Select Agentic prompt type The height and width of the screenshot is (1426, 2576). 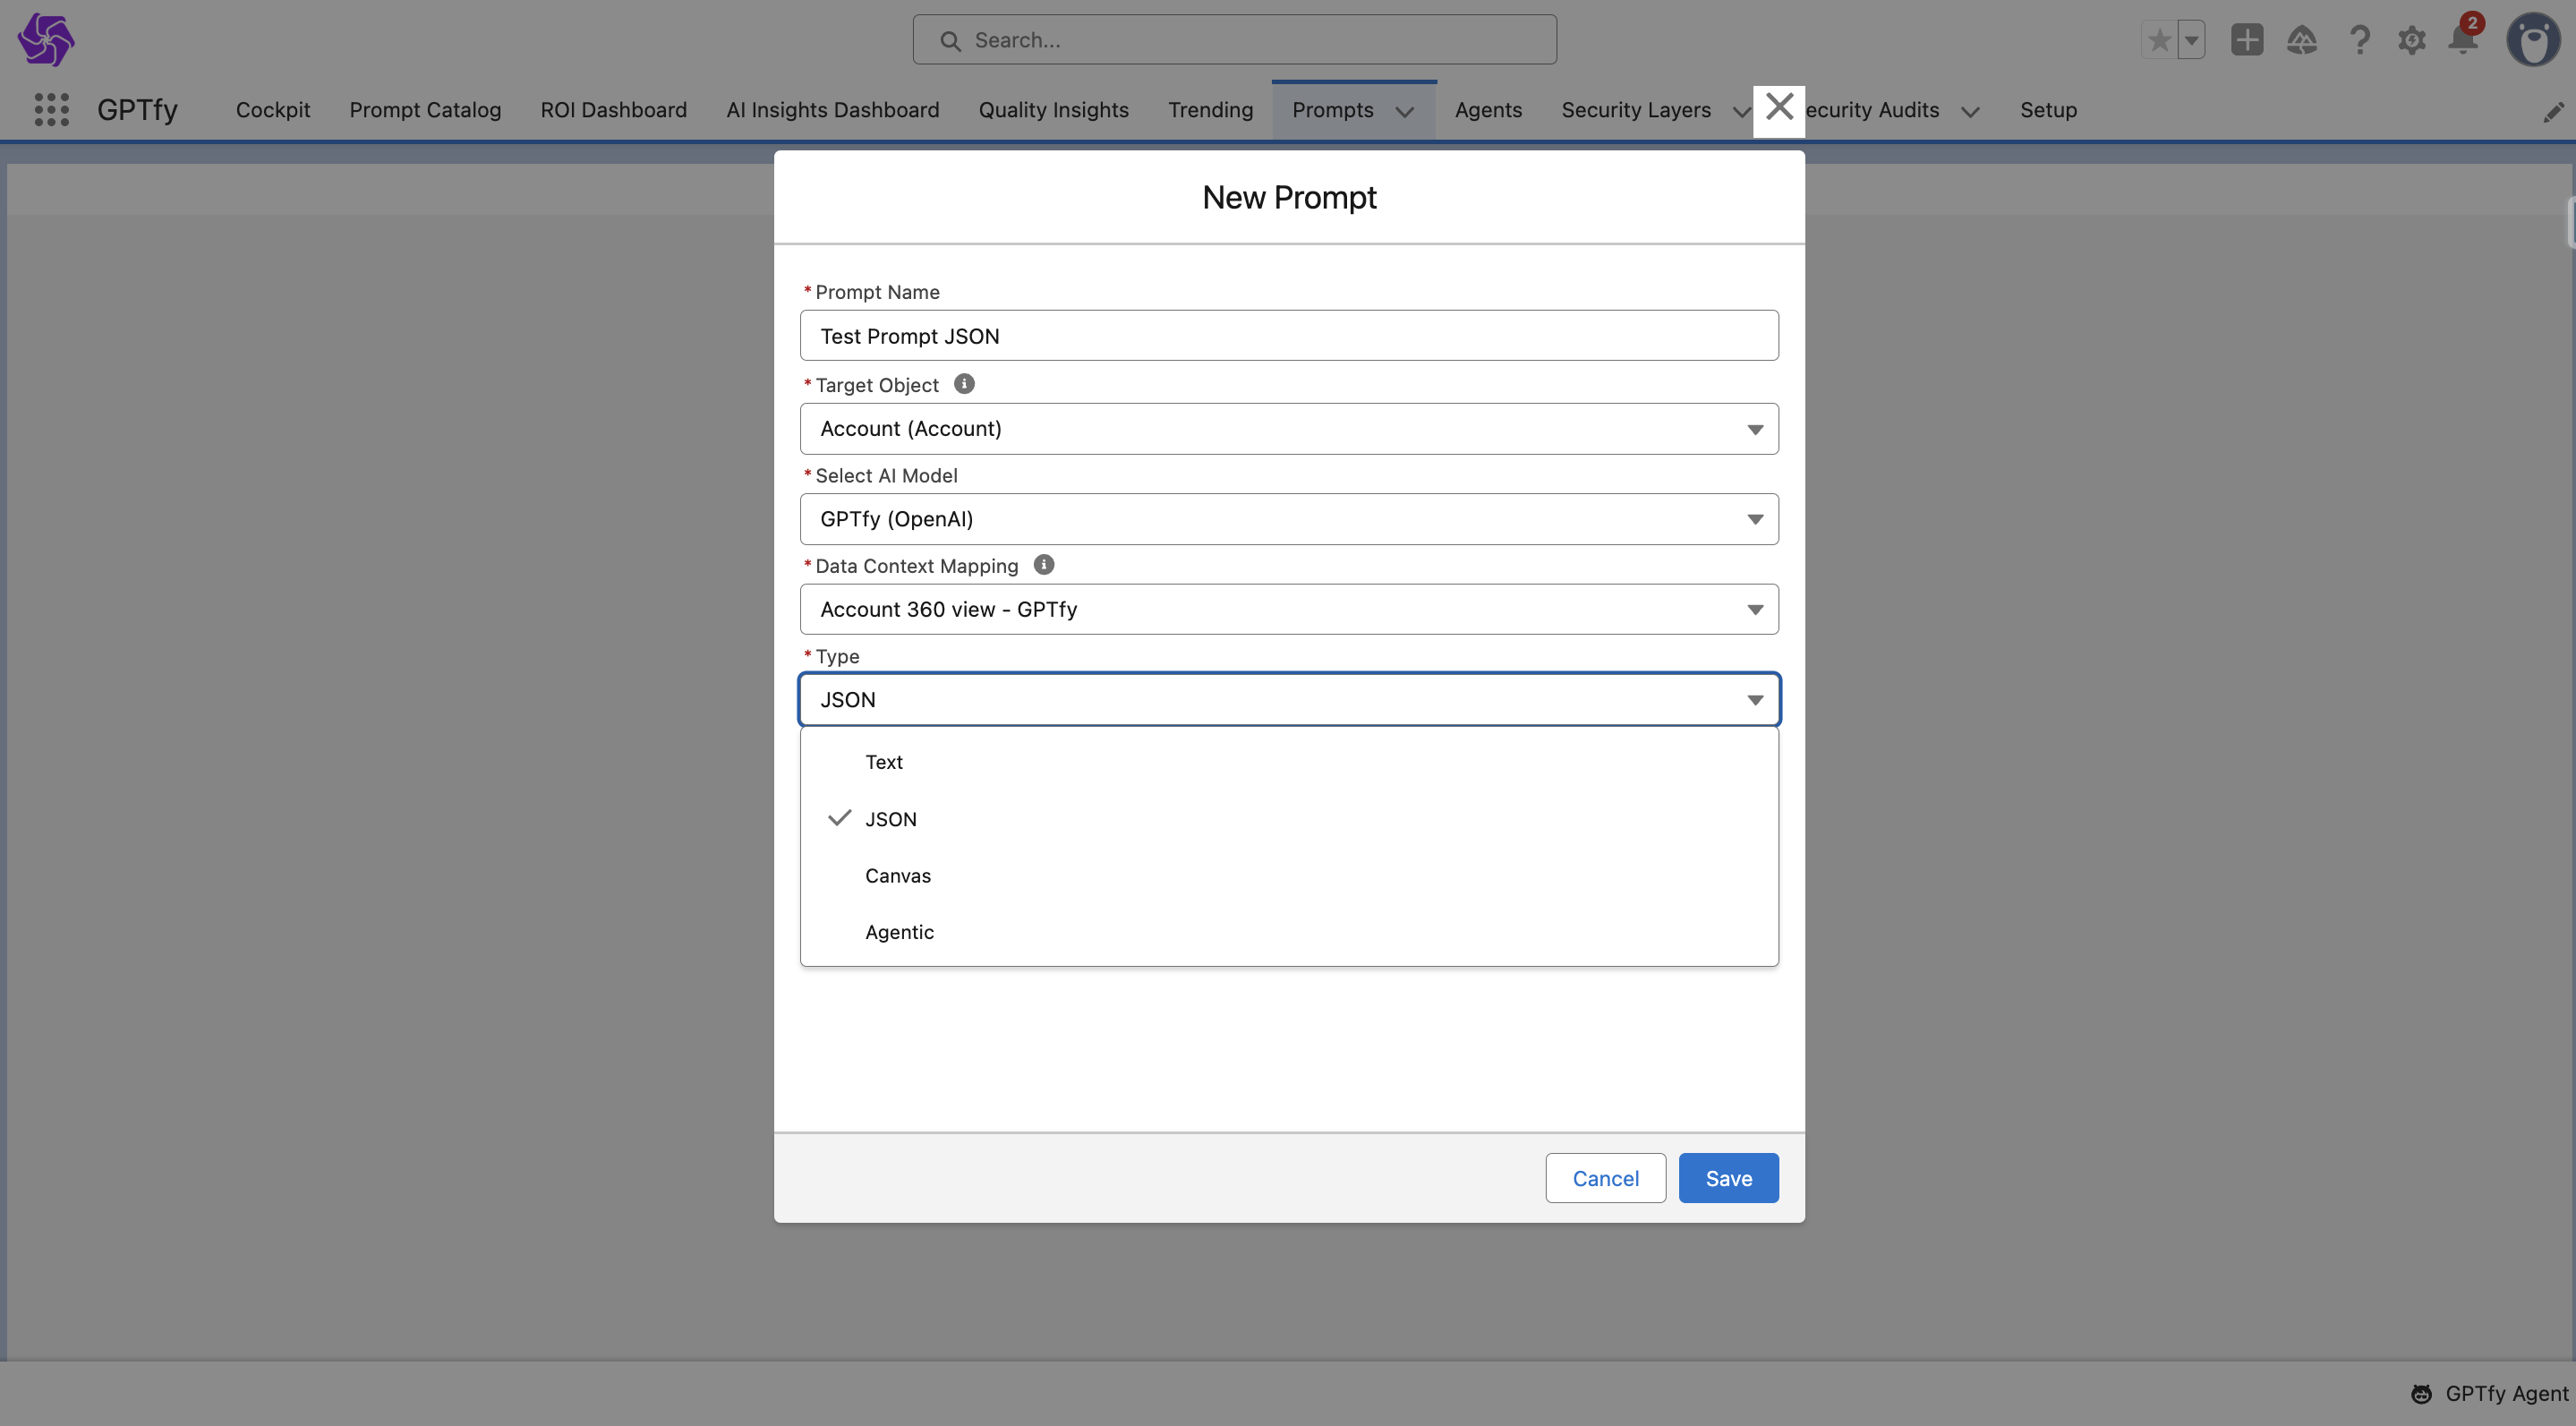click(x=899, y=932)
